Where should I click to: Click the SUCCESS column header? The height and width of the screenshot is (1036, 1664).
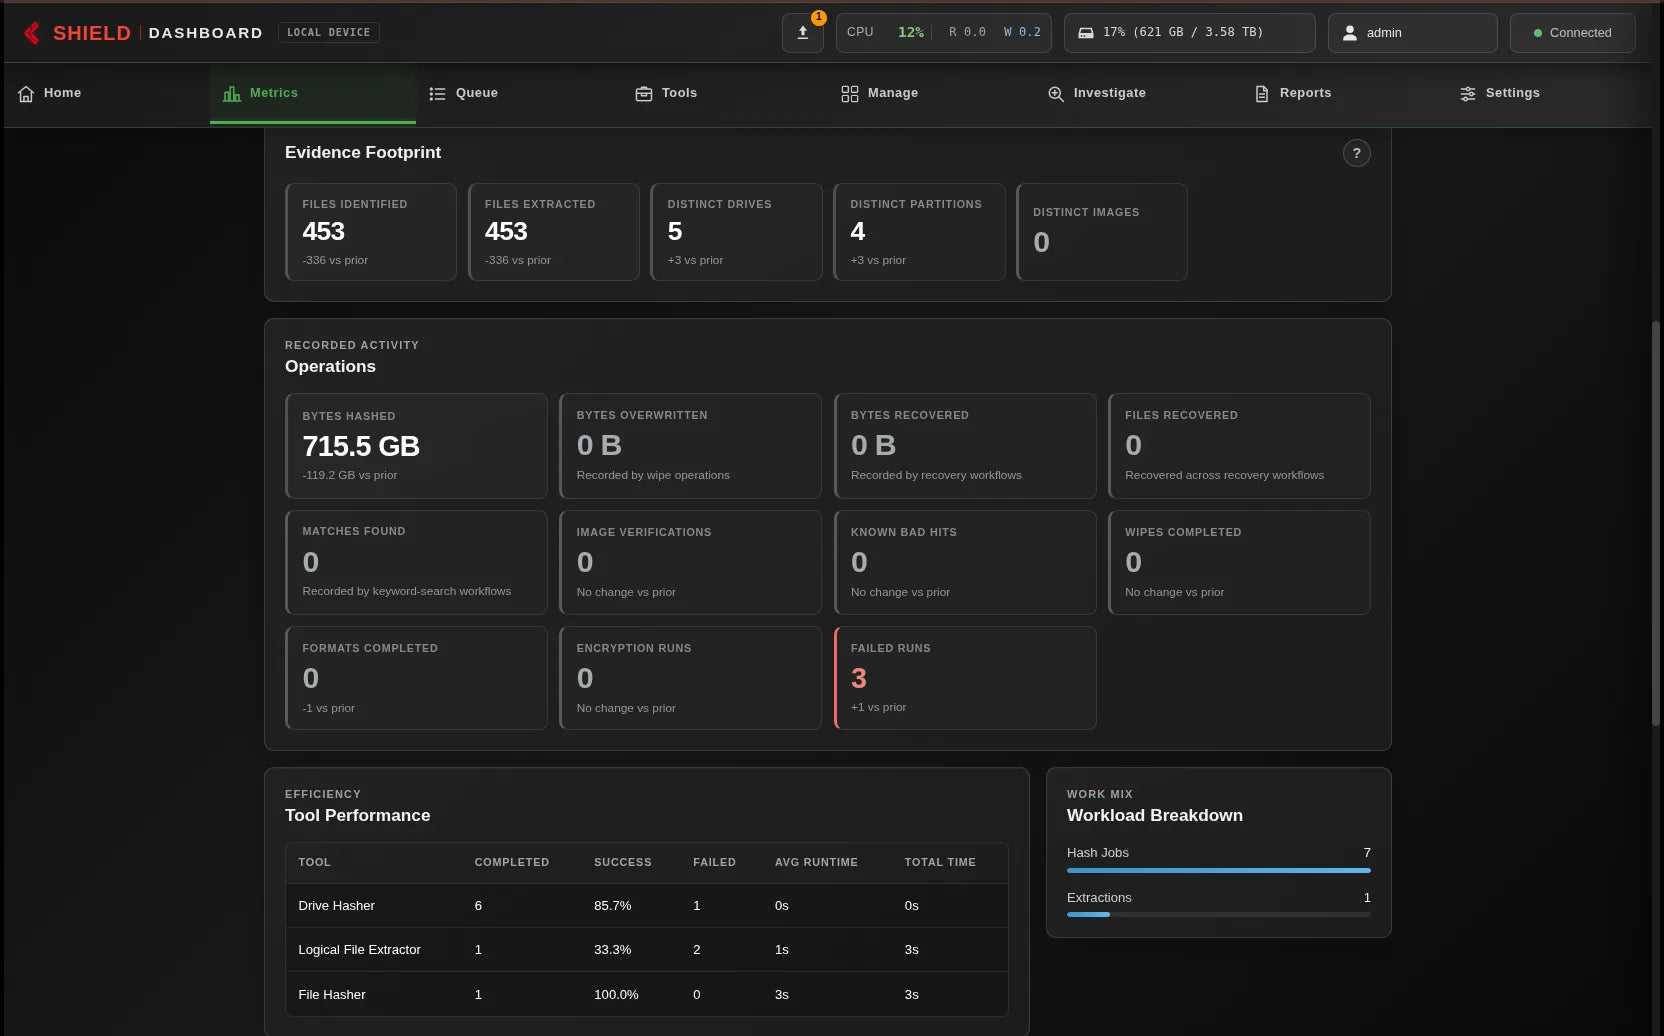tap(622, 862)
